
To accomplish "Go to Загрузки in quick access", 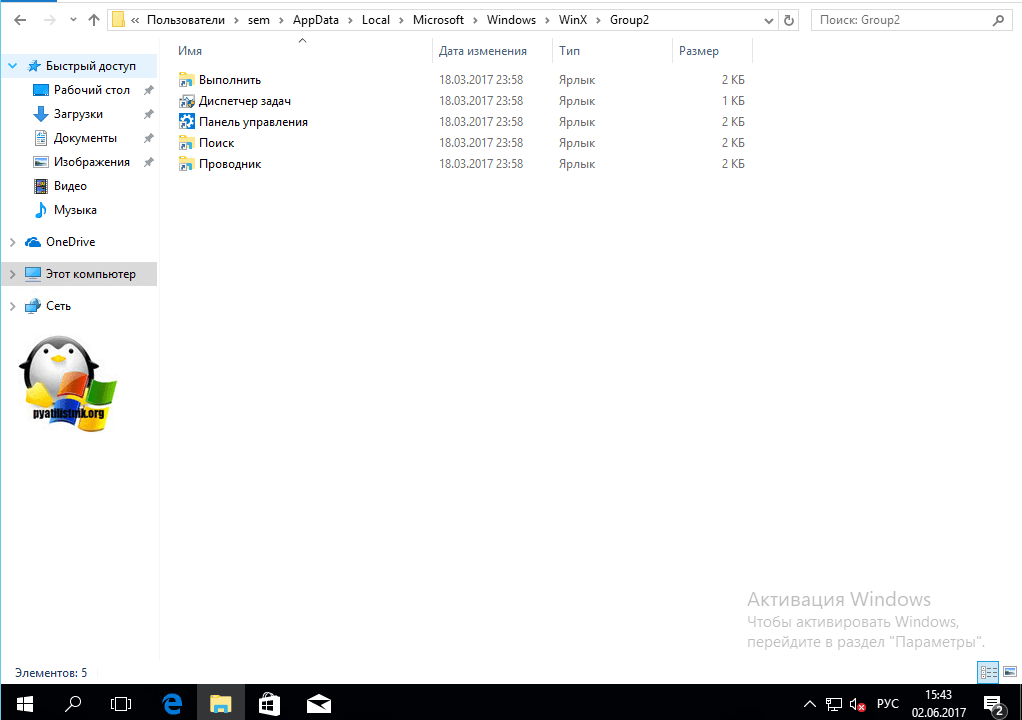I will (78, 114).
